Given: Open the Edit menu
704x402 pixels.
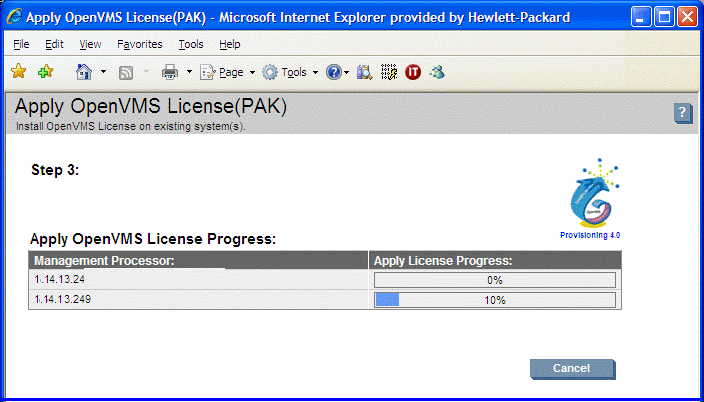Looking at the screenshot, I should (x=54, y=44).
